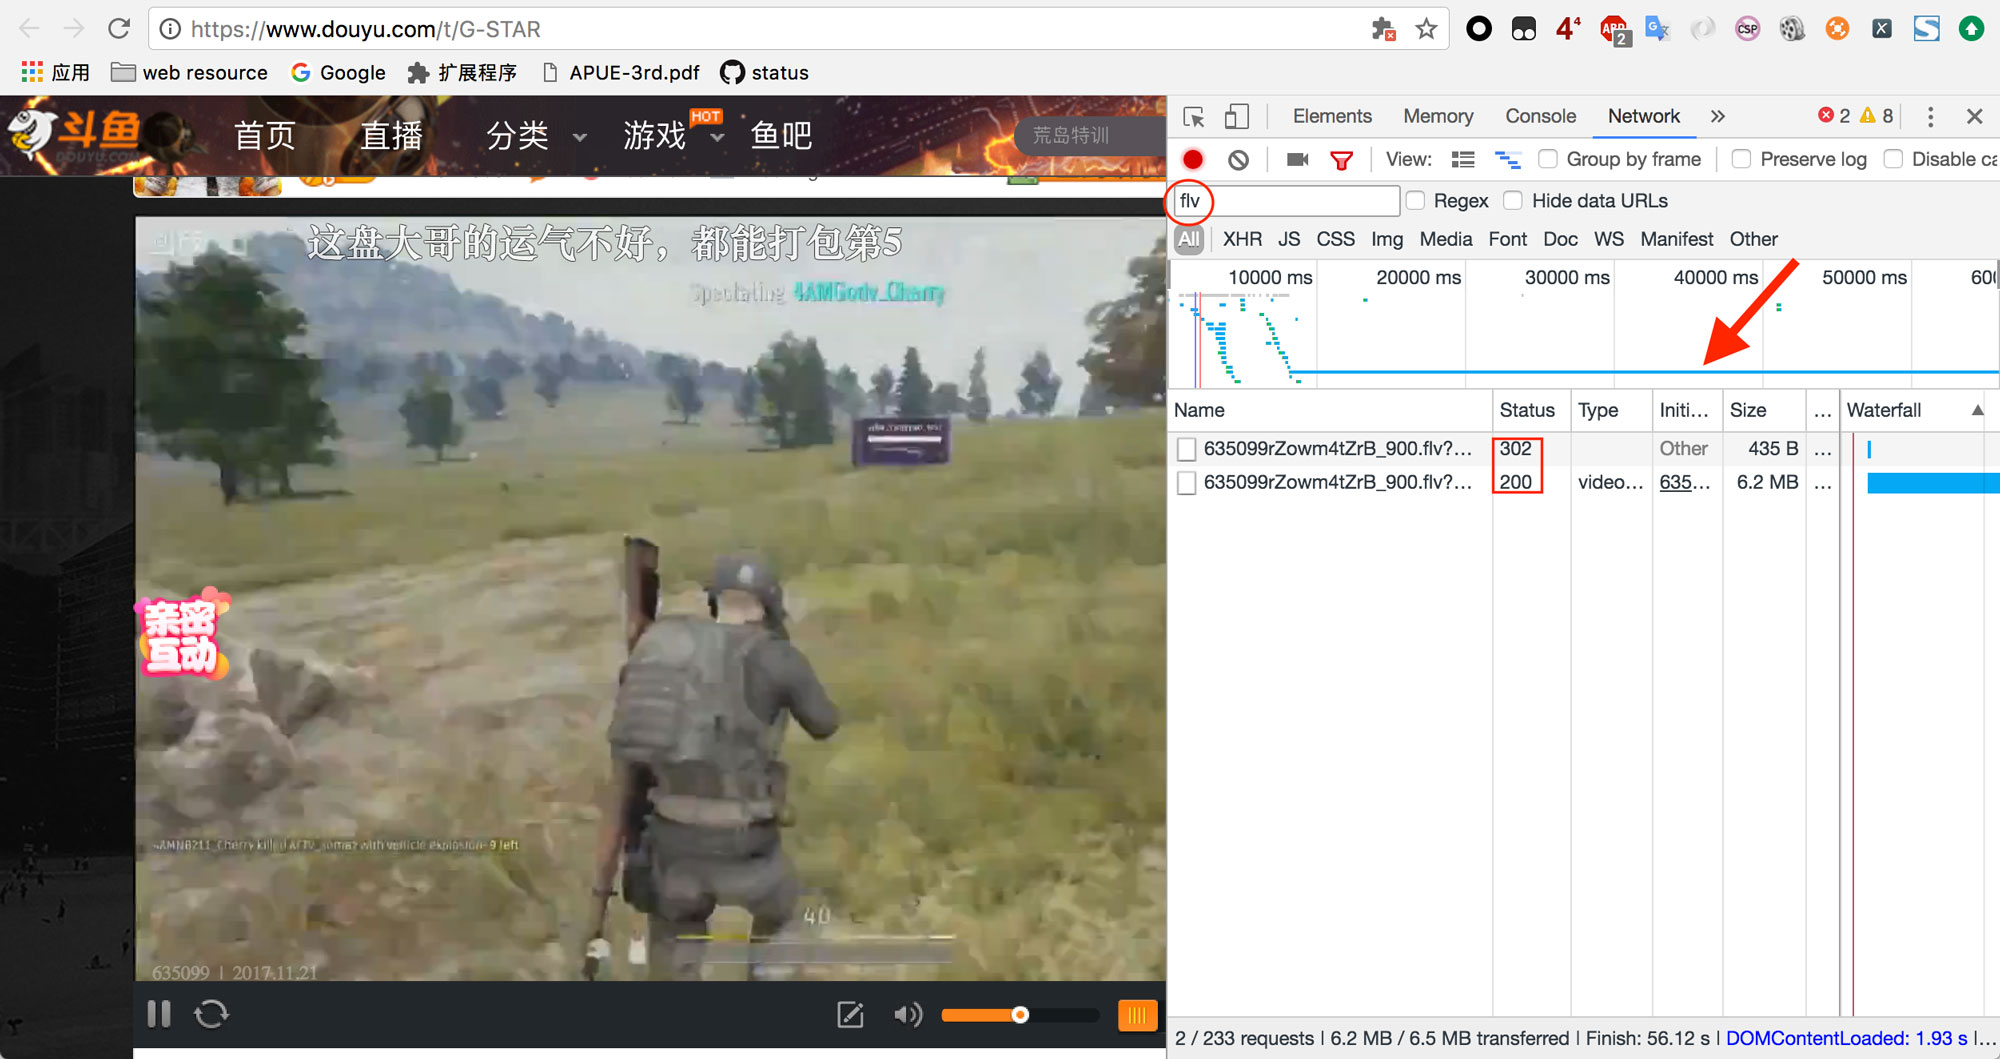Toggle the Waterfall column sort arrow
Viewport: 2000px width, 1059px height.
[1977, 410]
